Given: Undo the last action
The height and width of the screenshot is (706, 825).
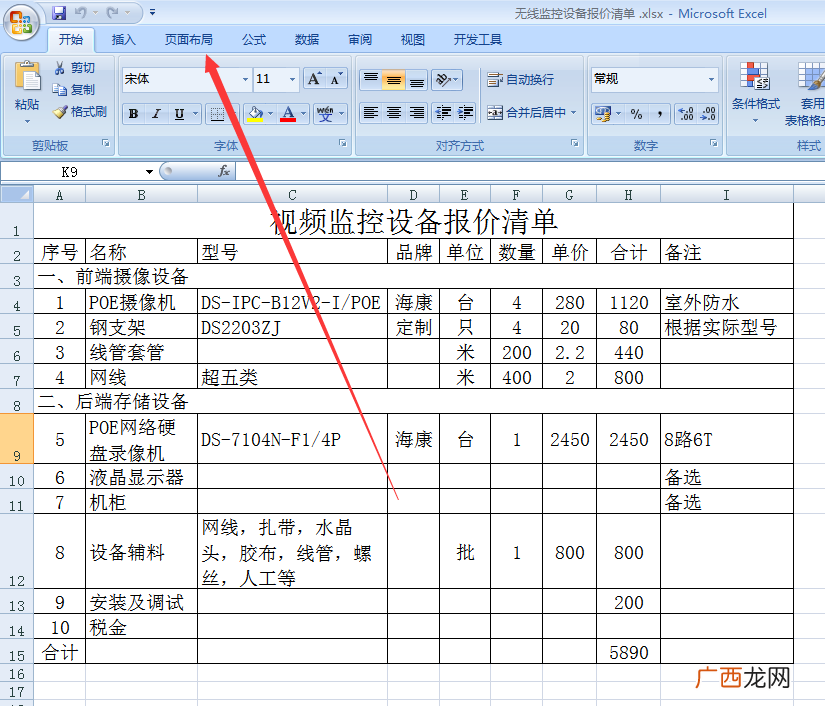Looking at the screenshot, I should [81, 12].
